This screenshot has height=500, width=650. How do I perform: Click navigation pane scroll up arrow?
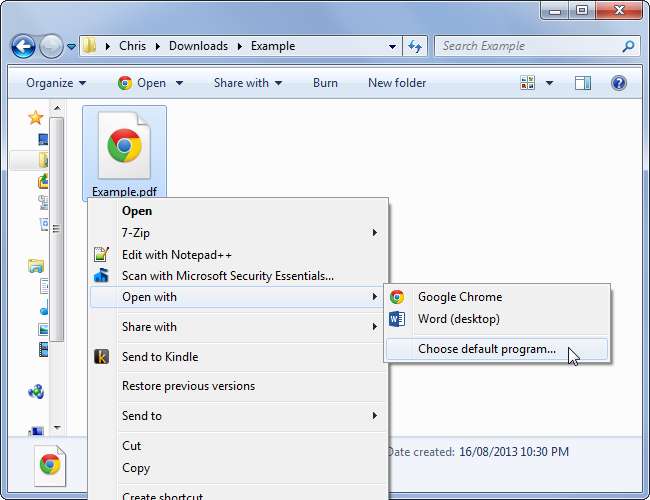[57, 109]
